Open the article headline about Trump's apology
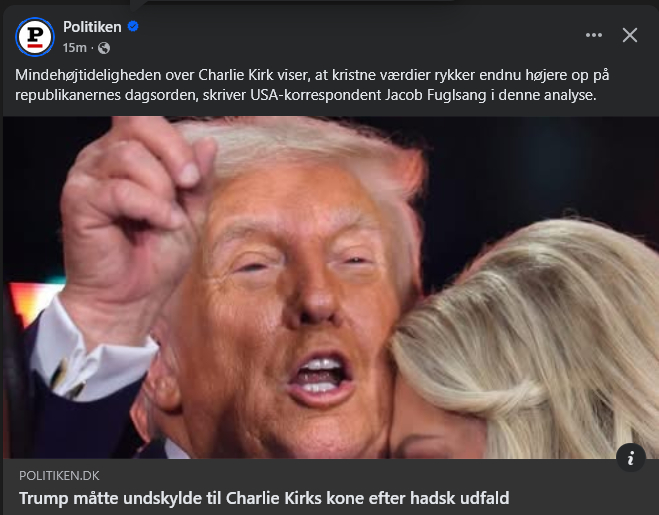This screenshot has height=515, width=659. (264, 498)
